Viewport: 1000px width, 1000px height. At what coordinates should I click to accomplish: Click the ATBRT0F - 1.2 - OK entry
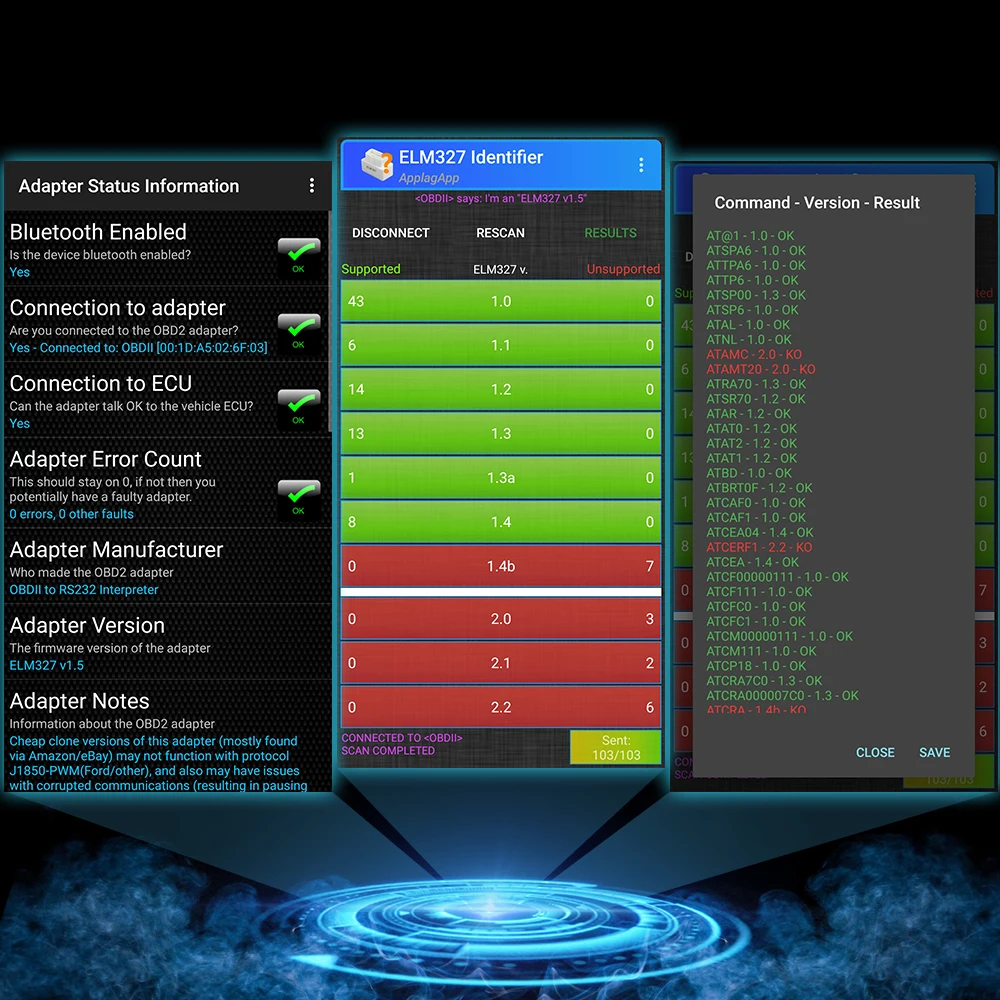click(759, 488)
